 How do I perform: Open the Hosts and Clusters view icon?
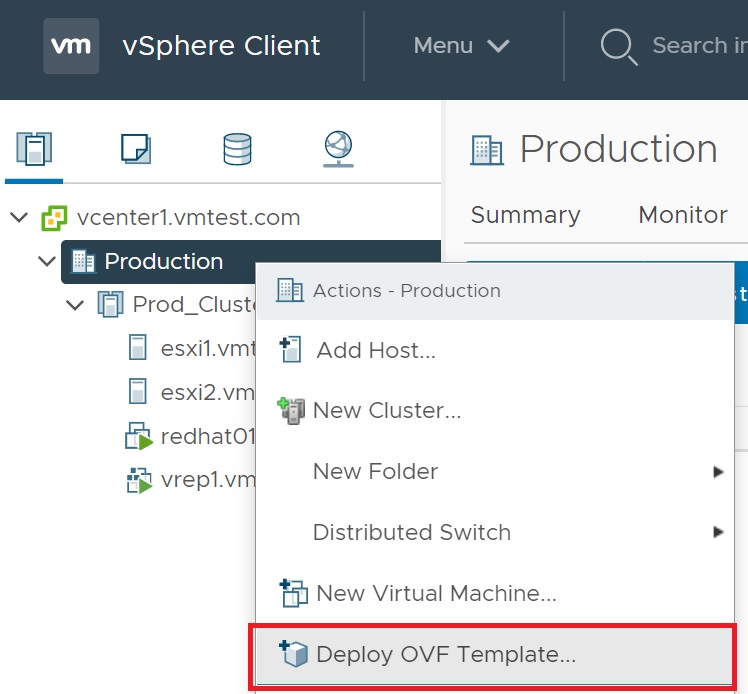[x=34, y=150]
